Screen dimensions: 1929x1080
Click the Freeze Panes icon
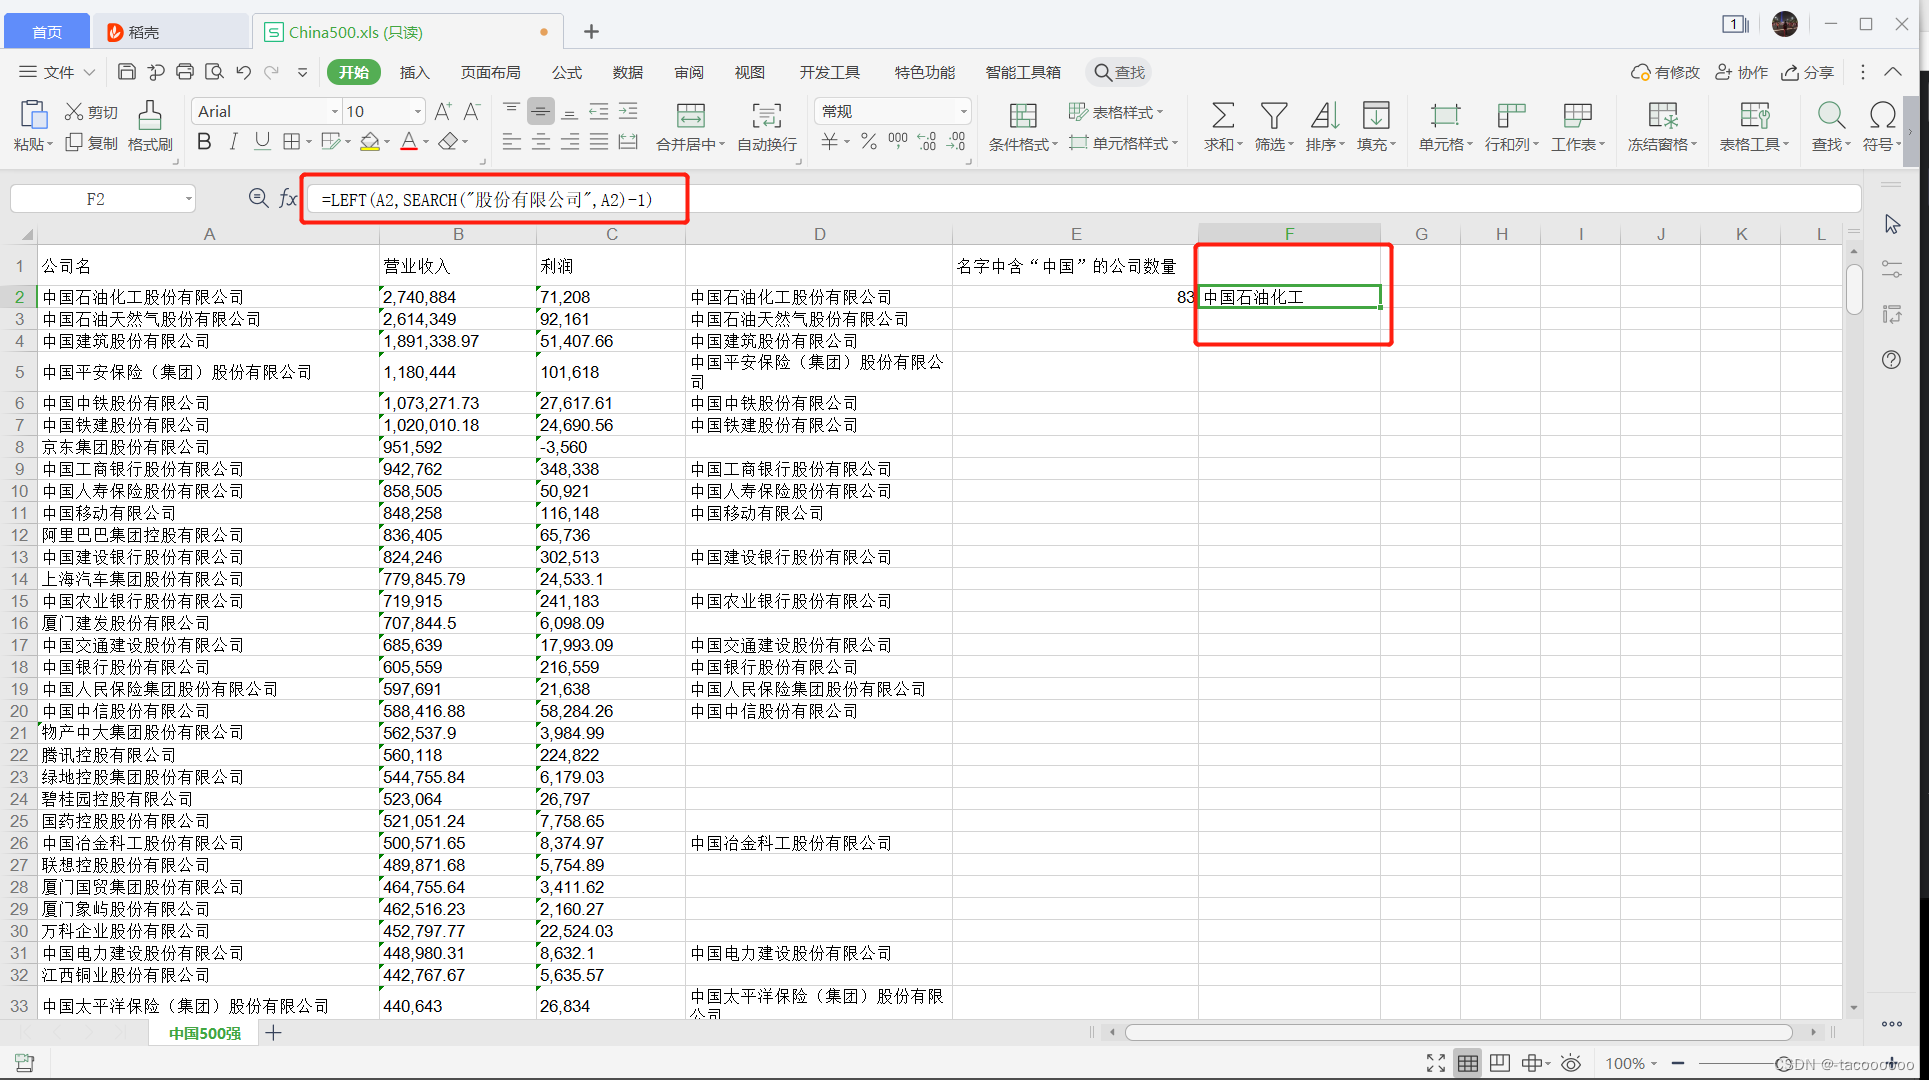(x=1663, y=115)
